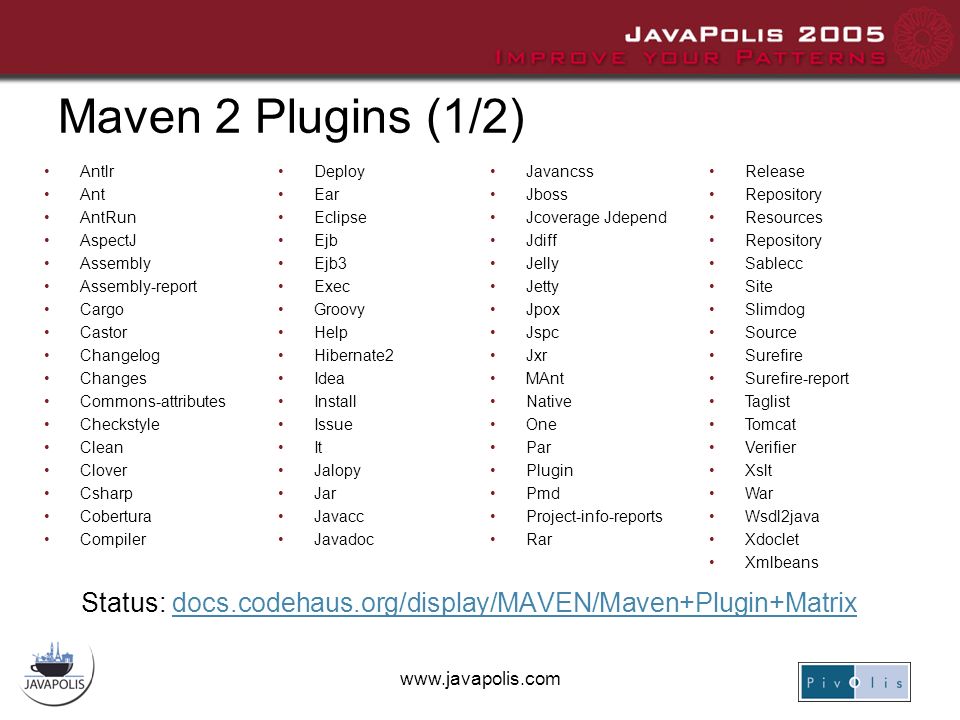Select the Jelly list item
960x720 pixels.
[x=542, y=264]
